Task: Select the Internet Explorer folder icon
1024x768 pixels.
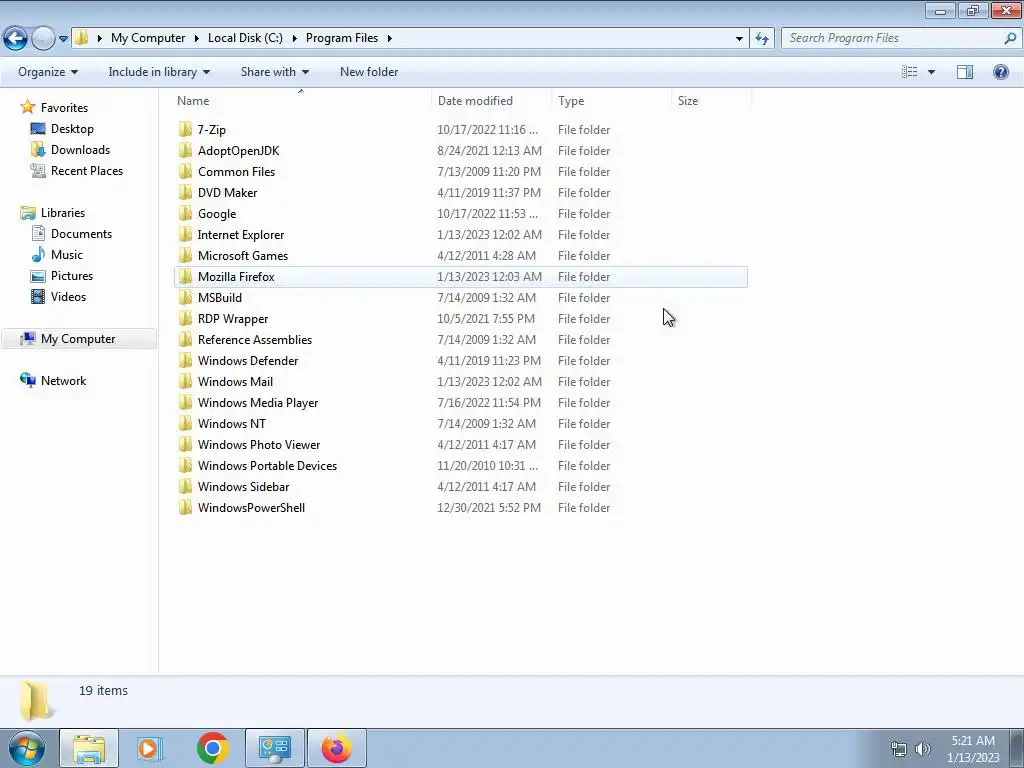Action: (x=185, y=234)
